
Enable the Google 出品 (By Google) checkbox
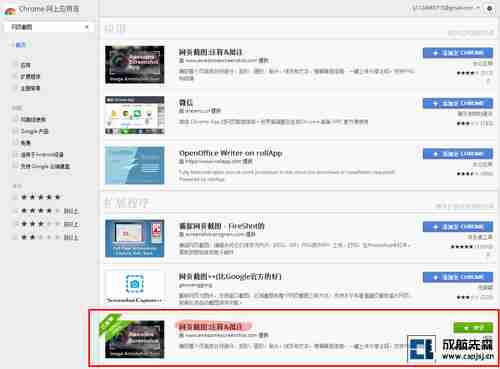pos(15,131)
